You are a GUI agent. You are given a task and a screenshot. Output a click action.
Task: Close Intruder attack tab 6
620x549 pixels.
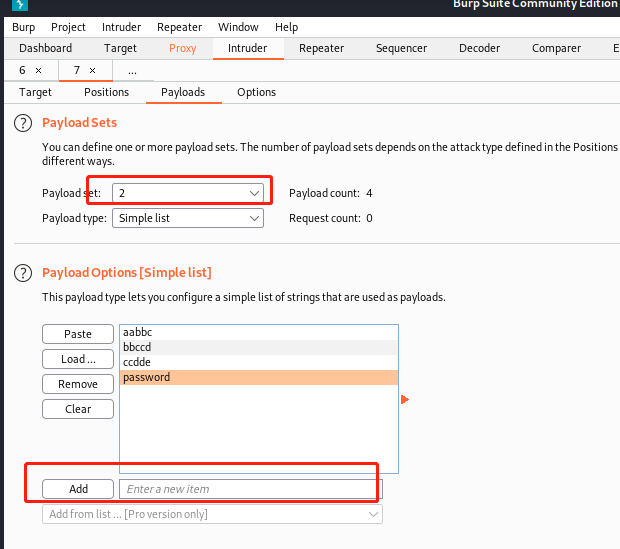(38, 70)
